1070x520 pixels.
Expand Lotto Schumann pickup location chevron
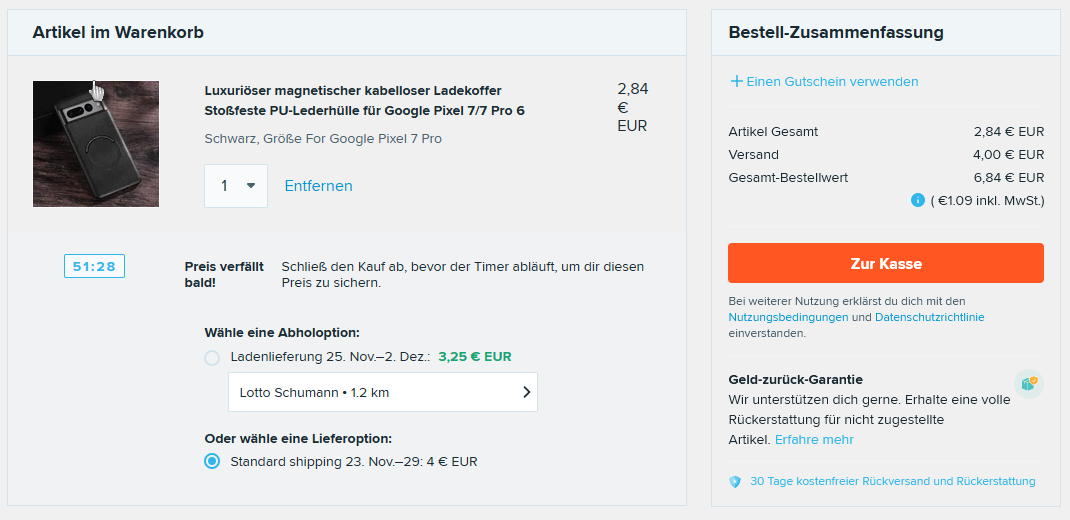pyautogui.click(x=526, y=393)
